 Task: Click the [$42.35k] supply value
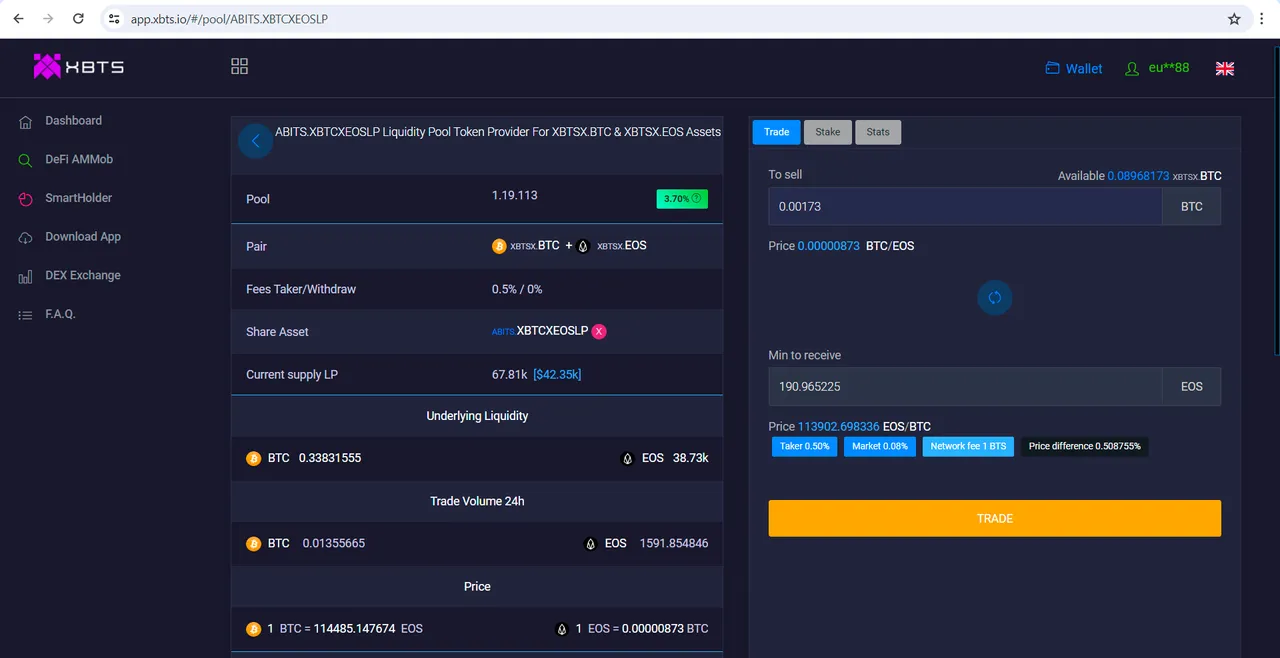pyautogui.click(x=557, y=375)
